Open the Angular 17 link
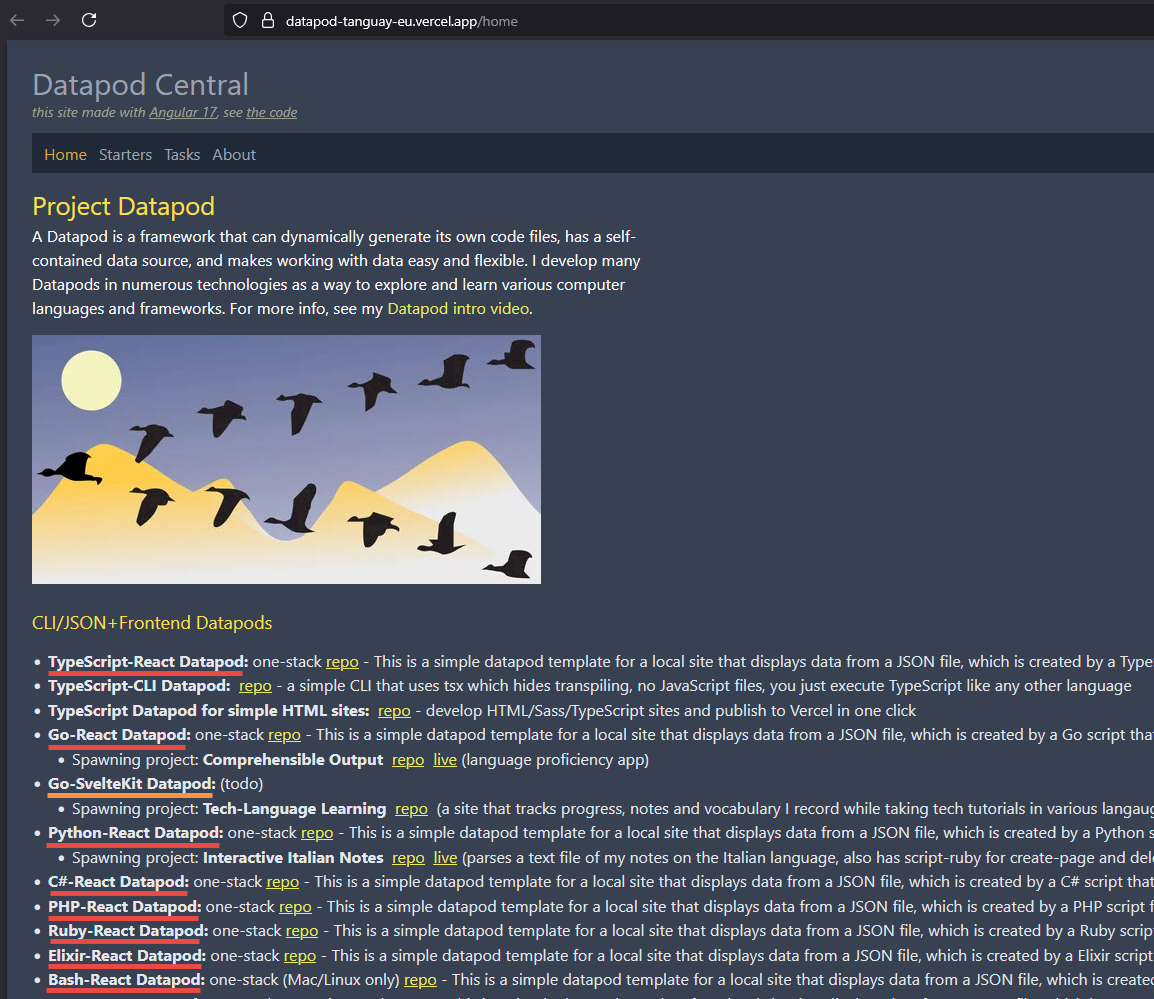The width and height of the screenshot is (1154, 999). (183, 112)
